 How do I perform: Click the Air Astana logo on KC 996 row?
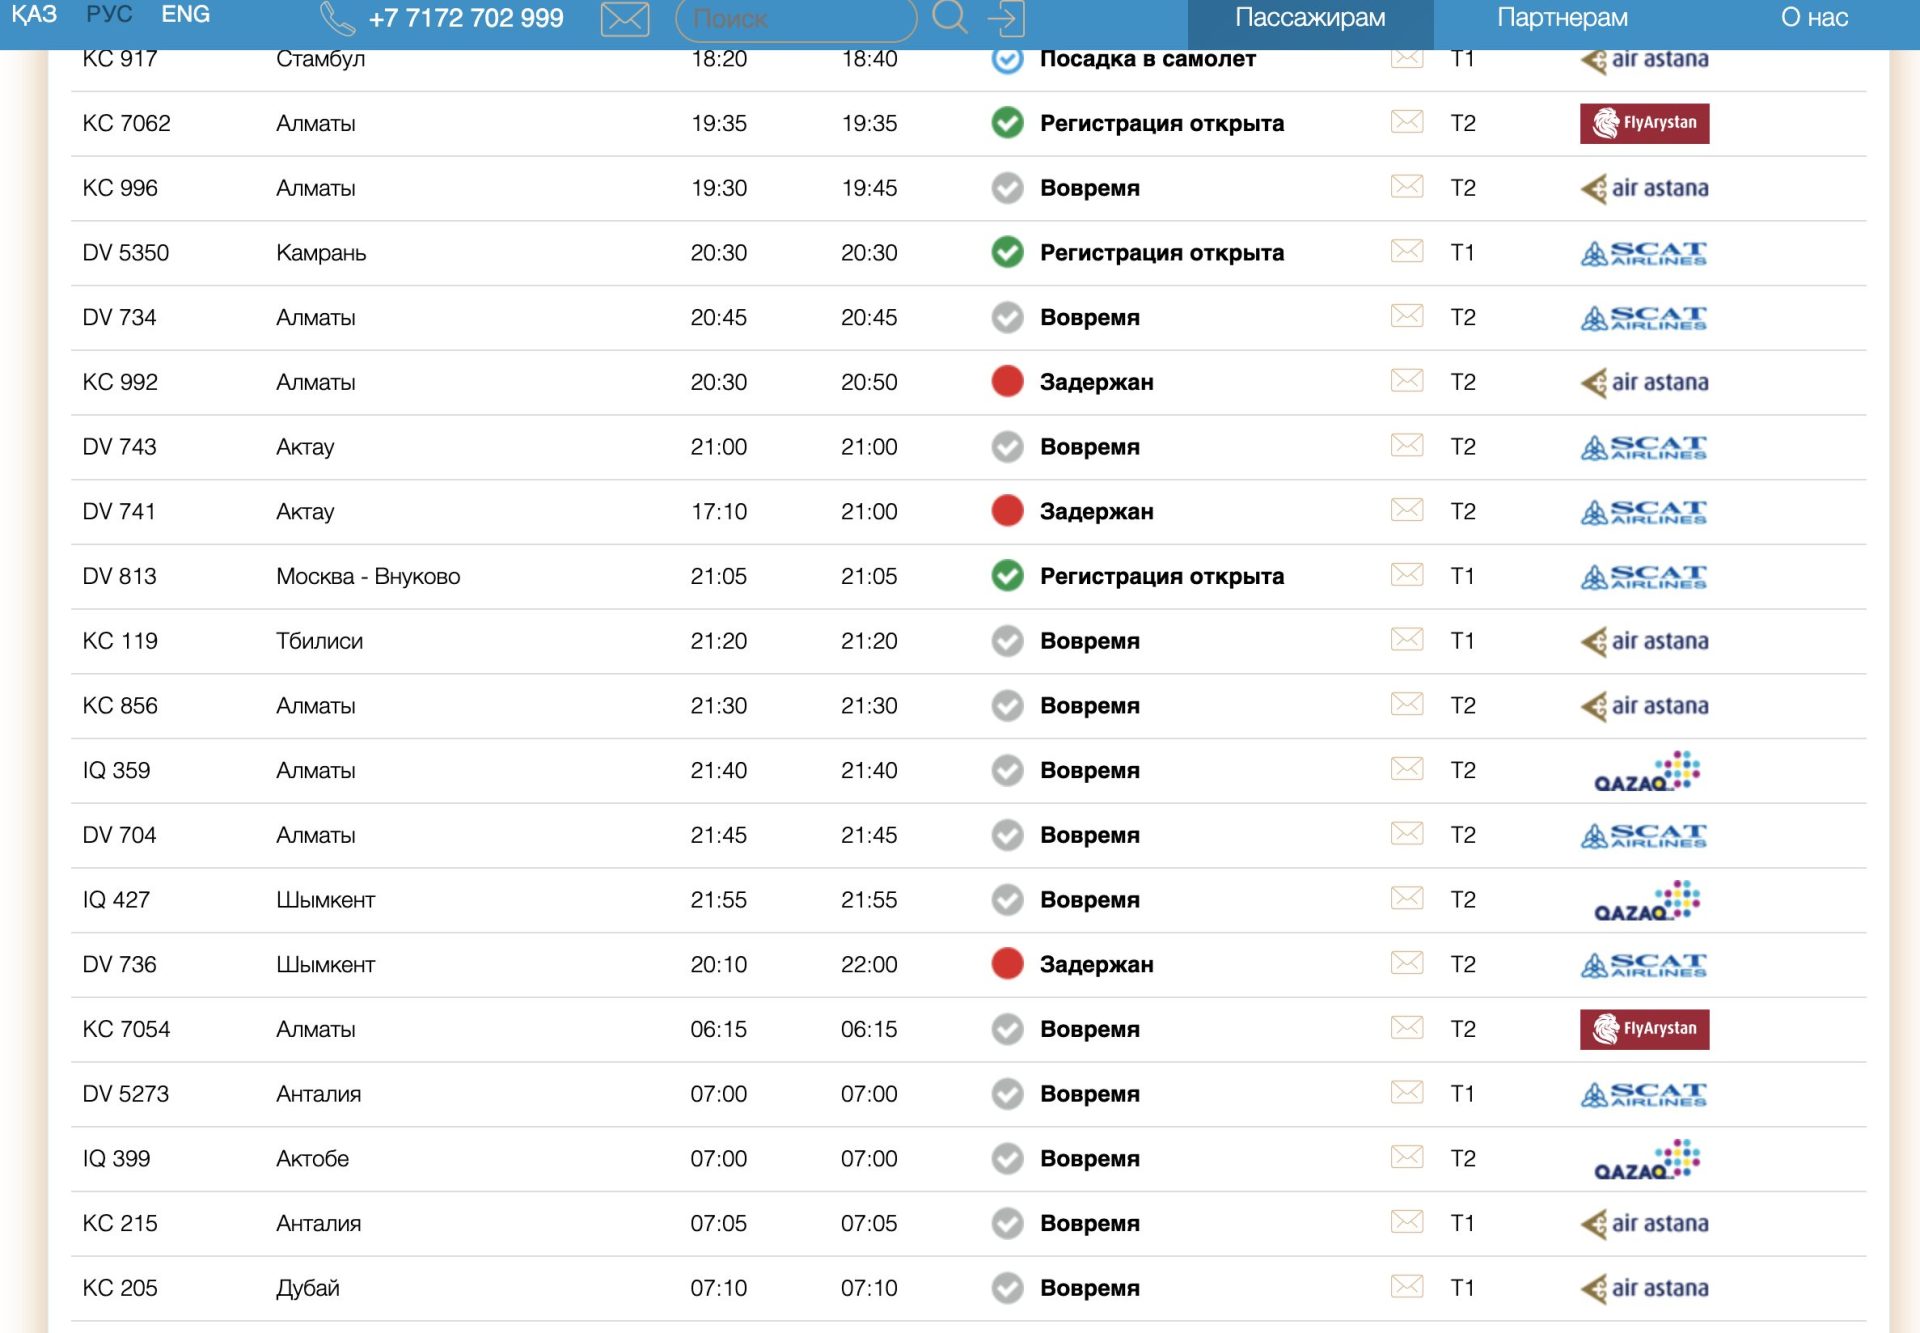[x=1644, y=188]
